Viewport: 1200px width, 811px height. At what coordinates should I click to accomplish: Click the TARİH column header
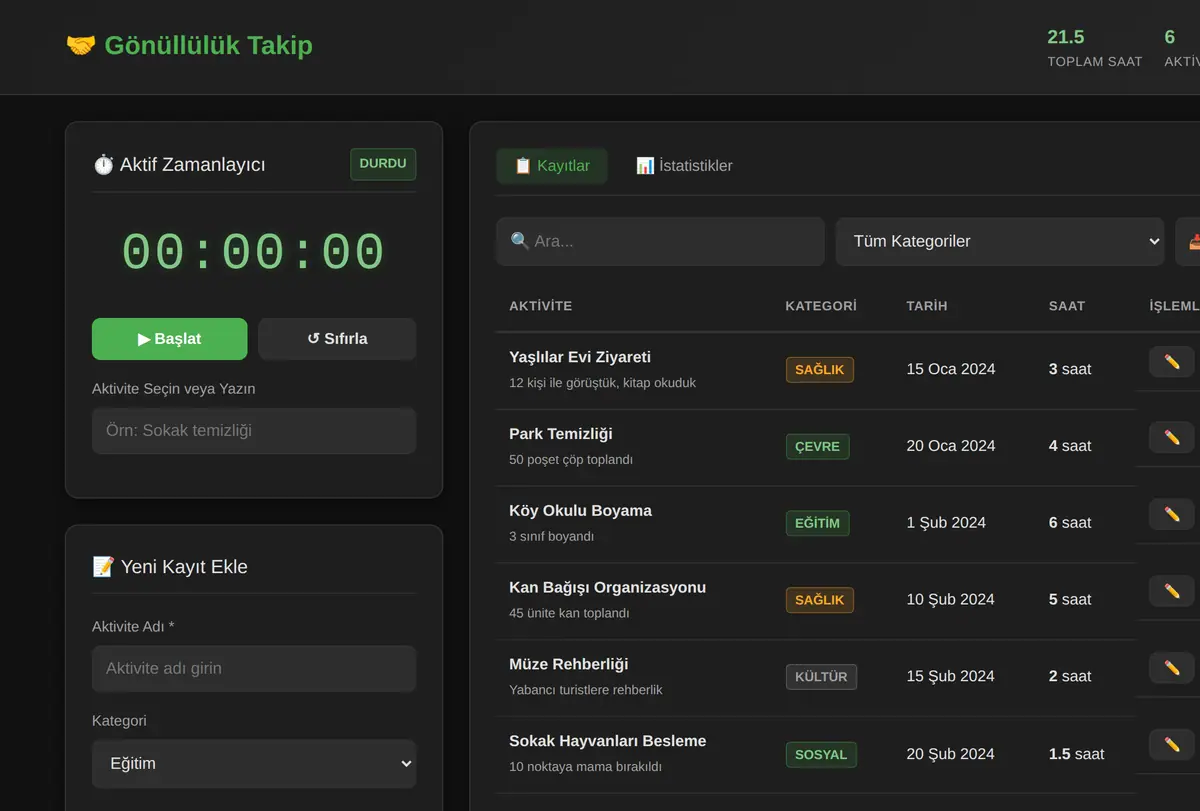click(x=927, y=306)
